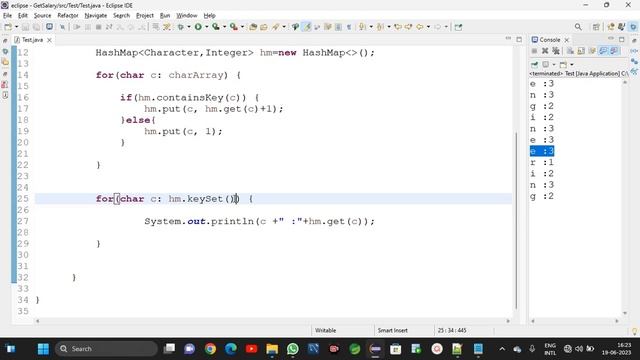640x360 pixels.
Task: Click the Save icon in toolbar
Action: (25, 27)
